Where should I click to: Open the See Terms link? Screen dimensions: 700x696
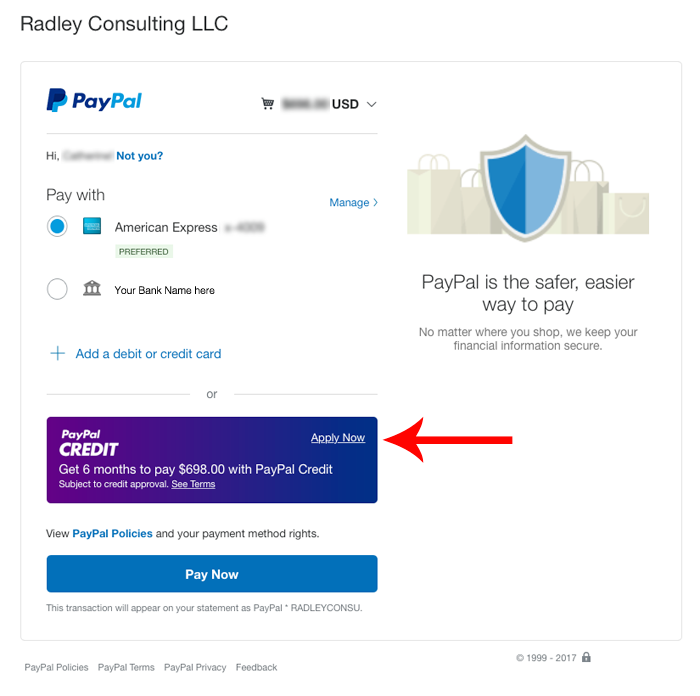click(x=193, y=484)
